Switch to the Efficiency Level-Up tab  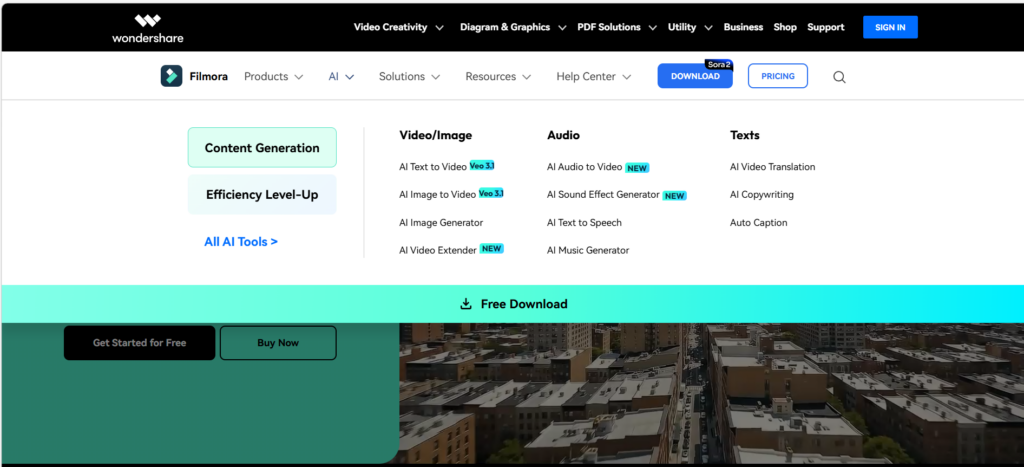click(262, 195)
